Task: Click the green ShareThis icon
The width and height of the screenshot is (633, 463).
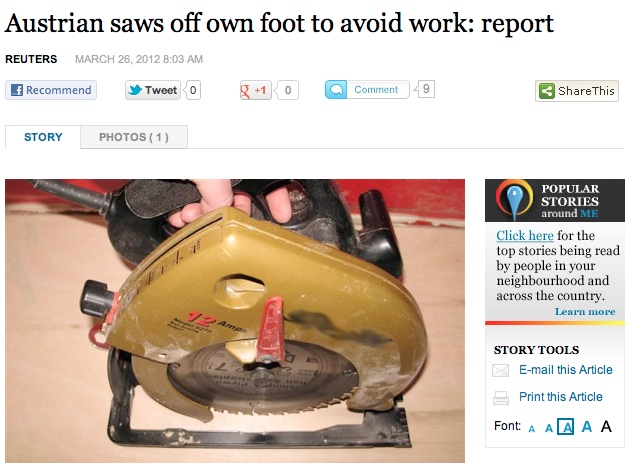Action: [547, 91]
